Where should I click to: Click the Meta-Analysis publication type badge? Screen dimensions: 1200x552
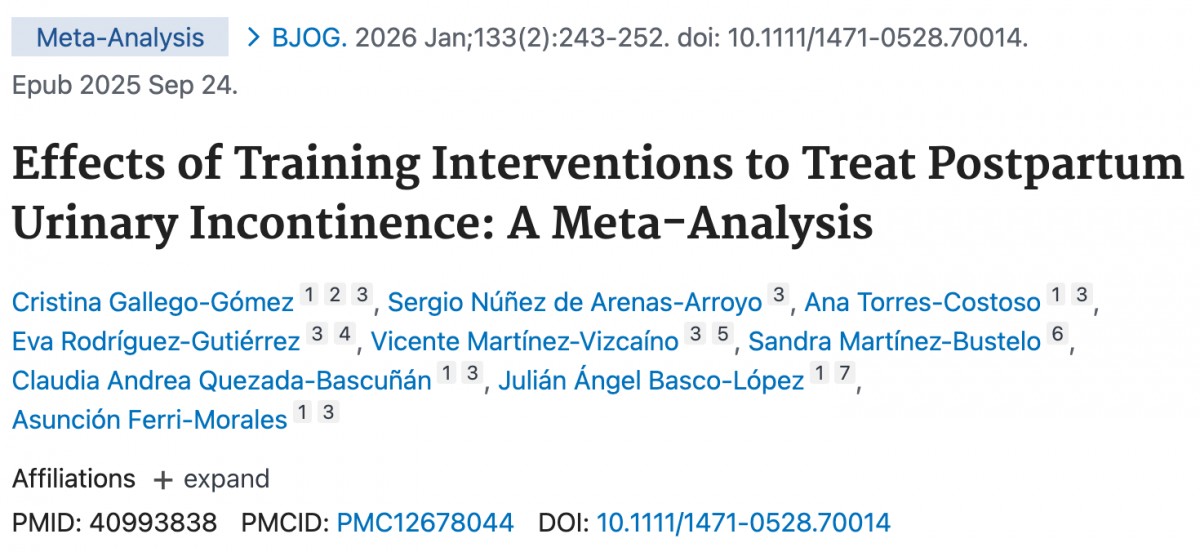tap(120, 39)
